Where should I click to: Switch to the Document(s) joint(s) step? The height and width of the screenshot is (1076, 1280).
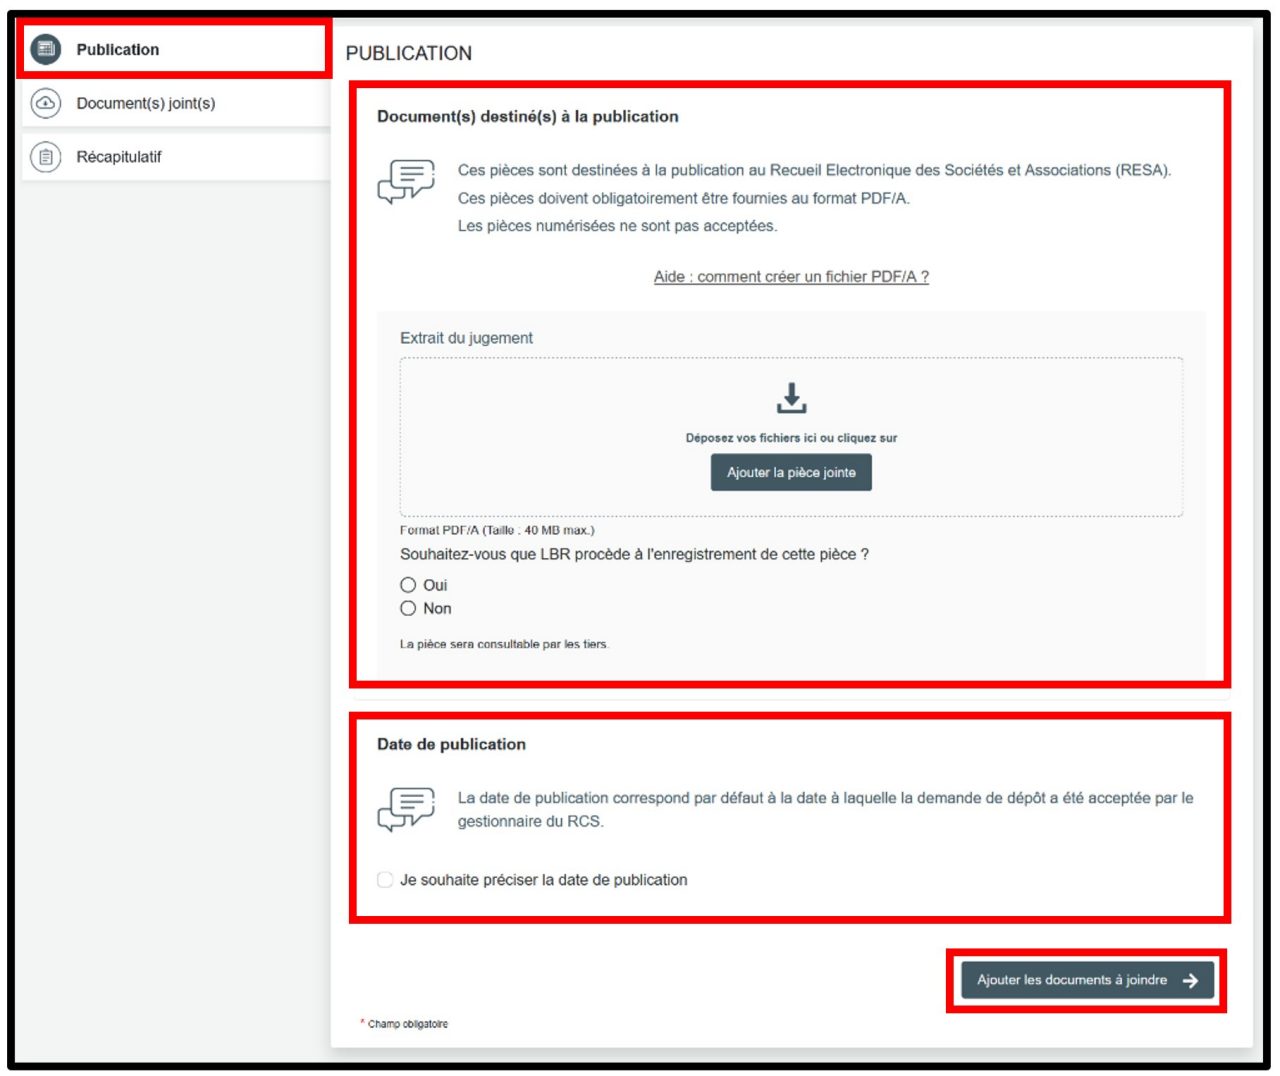pos(146,103)
